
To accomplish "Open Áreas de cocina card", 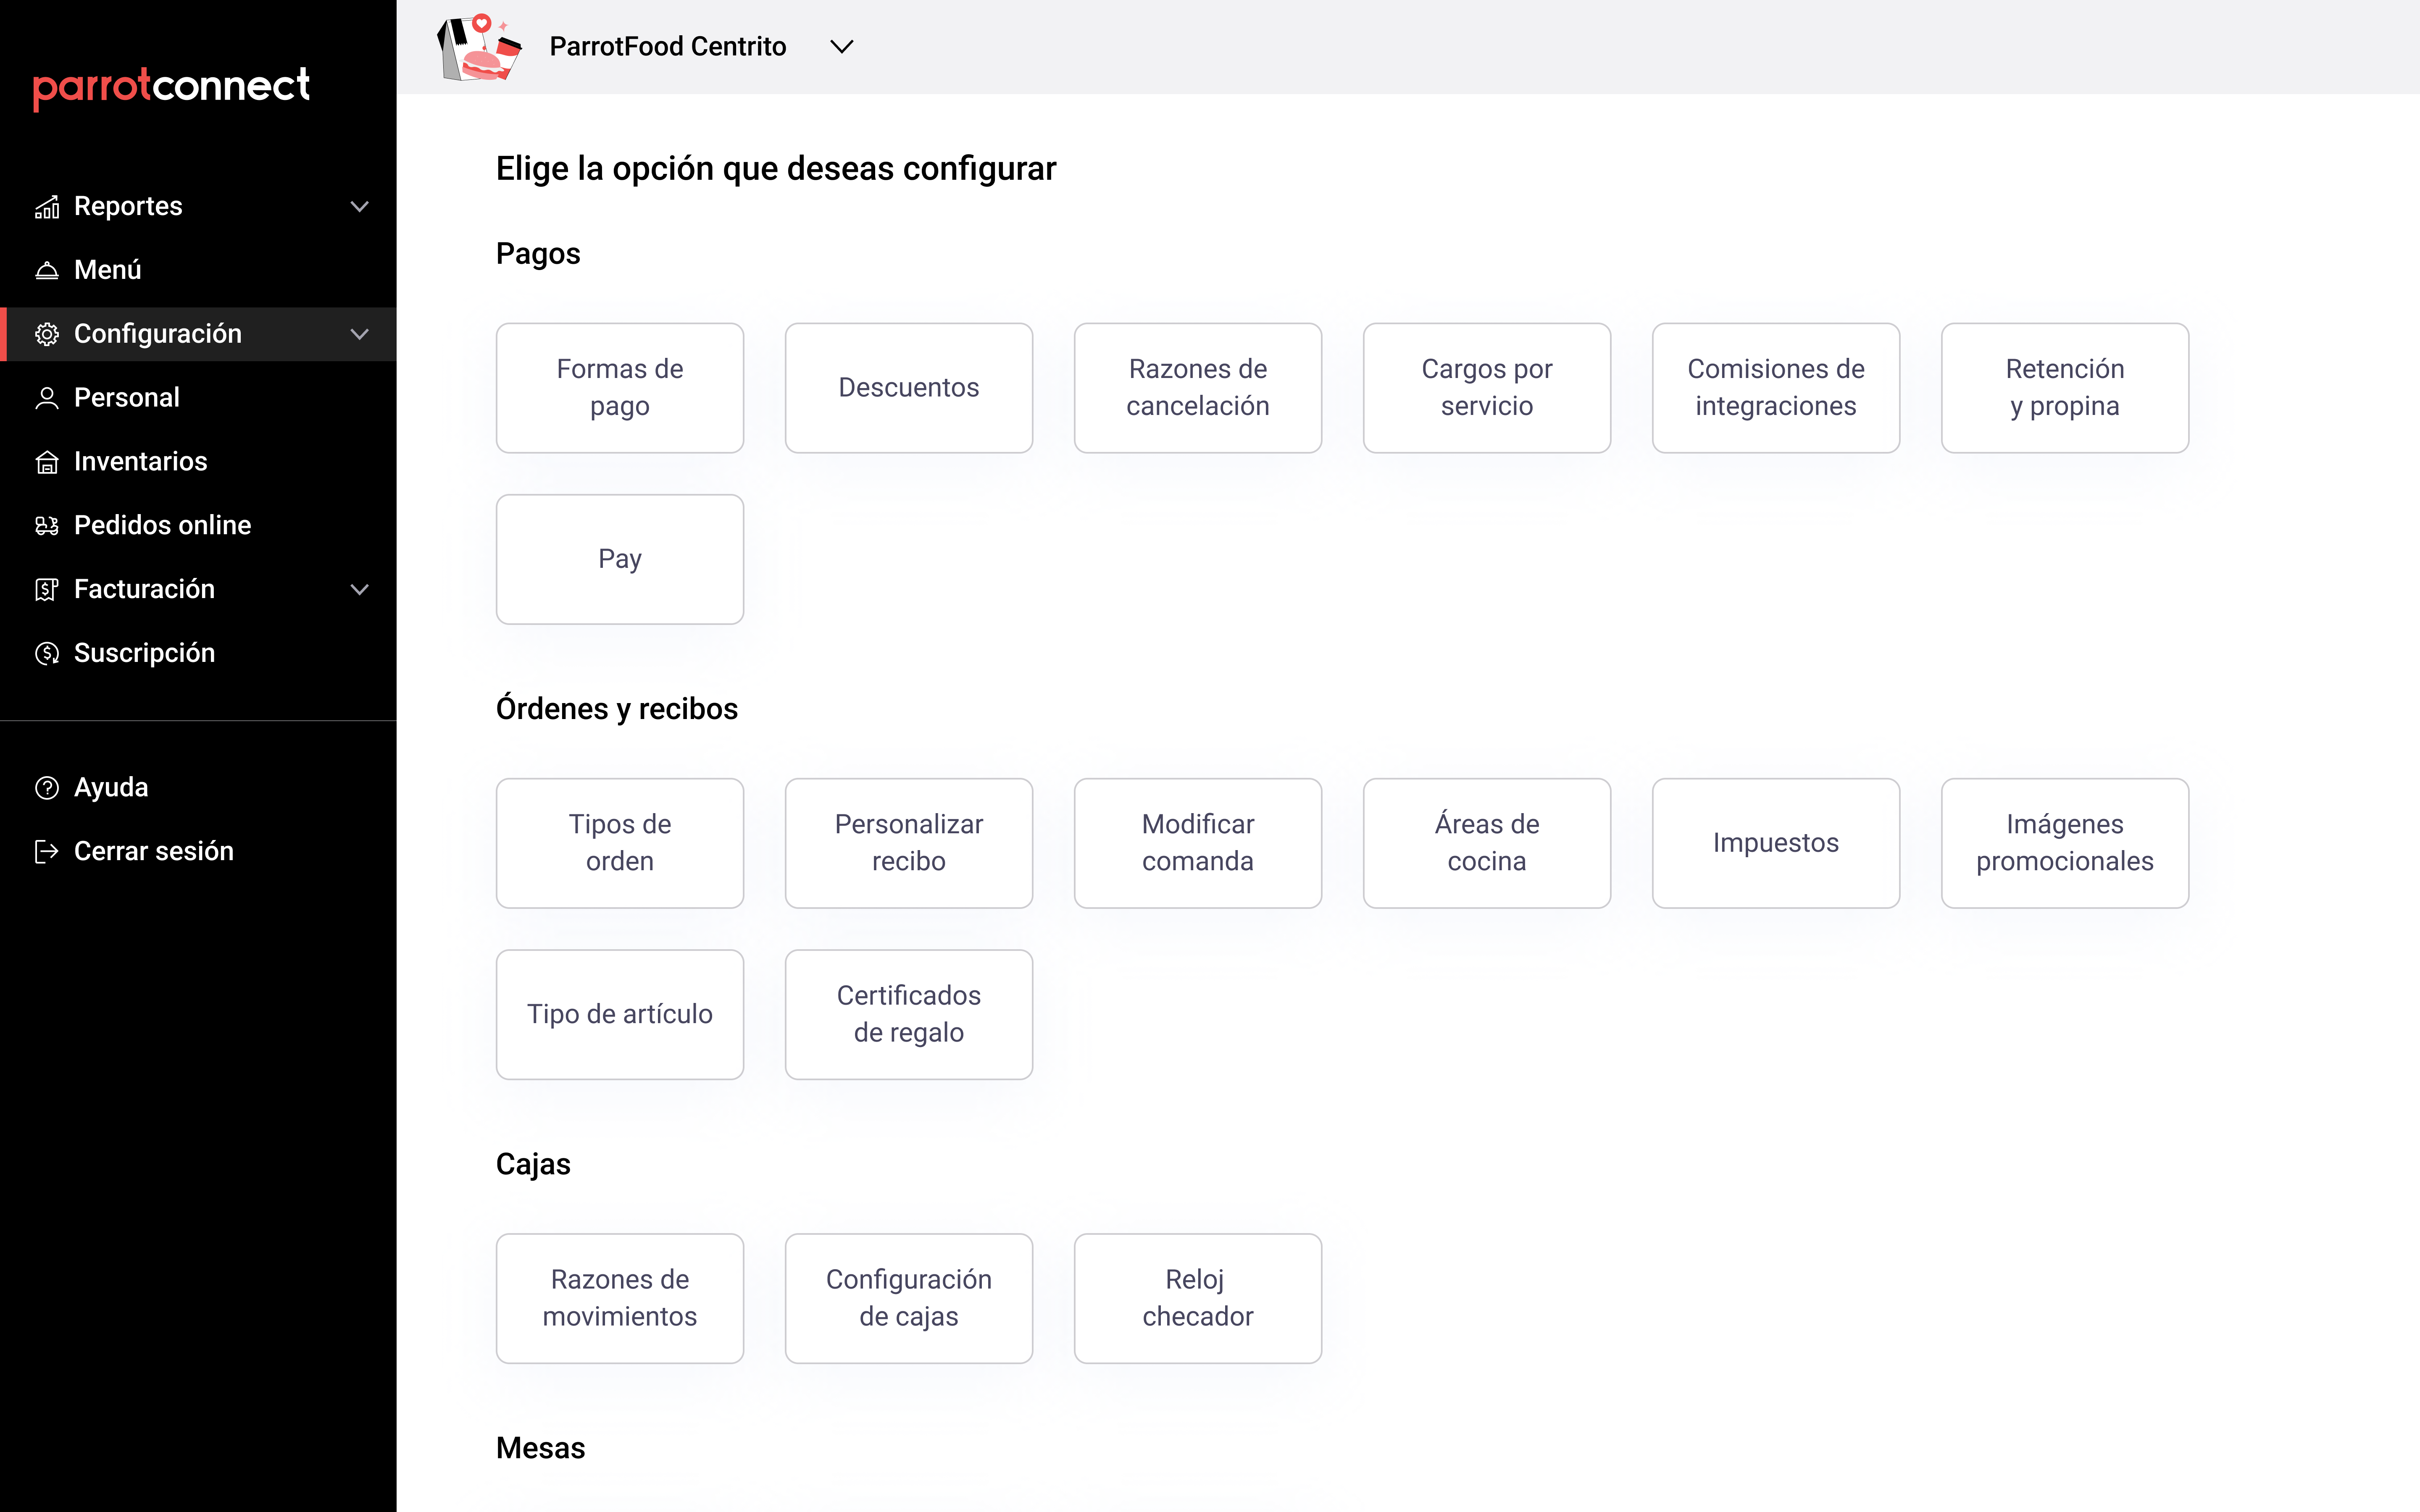I will pos(1487,843).
